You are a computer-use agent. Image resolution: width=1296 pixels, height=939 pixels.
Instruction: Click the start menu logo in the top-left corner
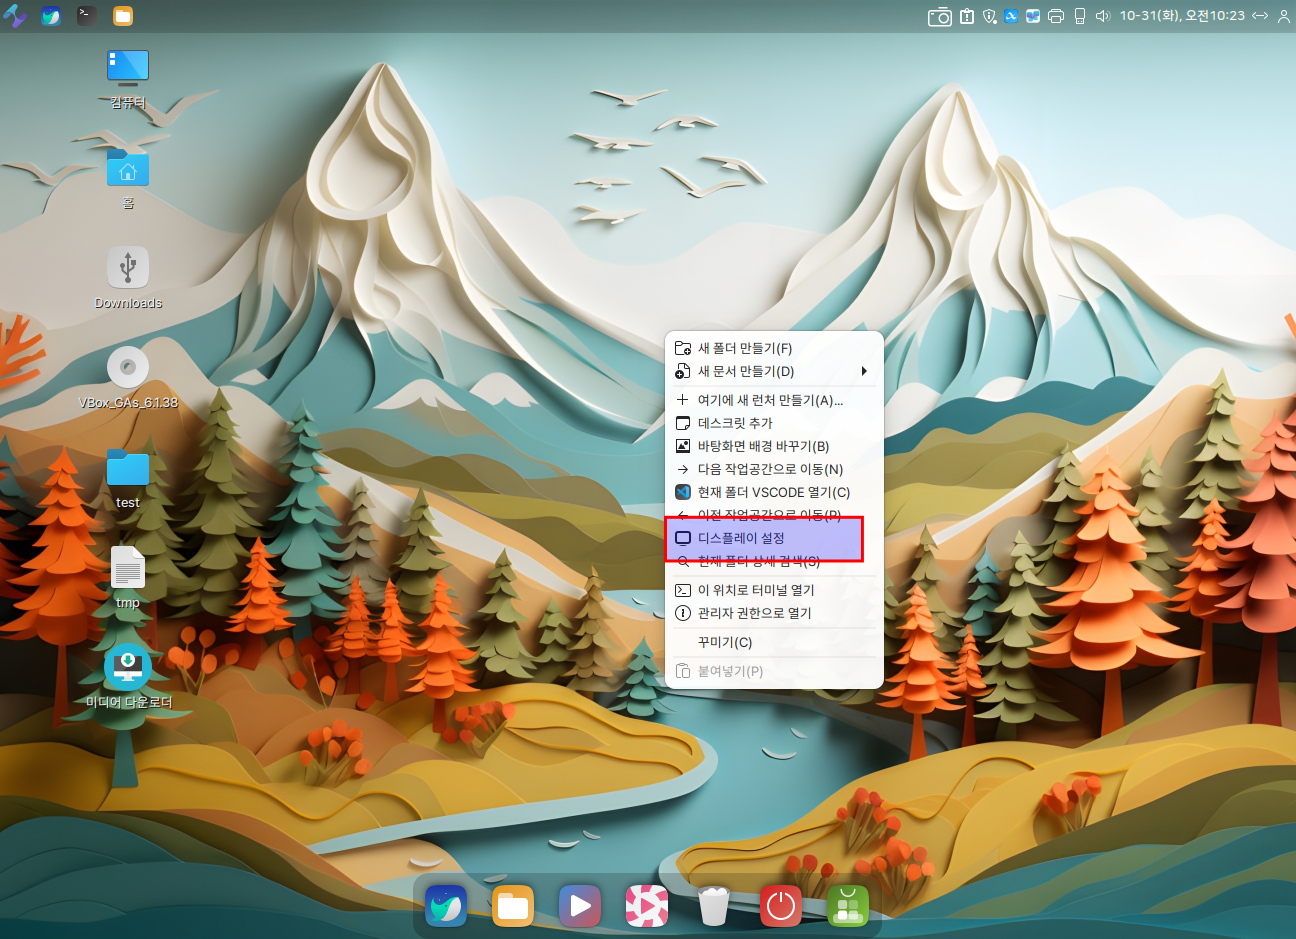pos(15,16)
